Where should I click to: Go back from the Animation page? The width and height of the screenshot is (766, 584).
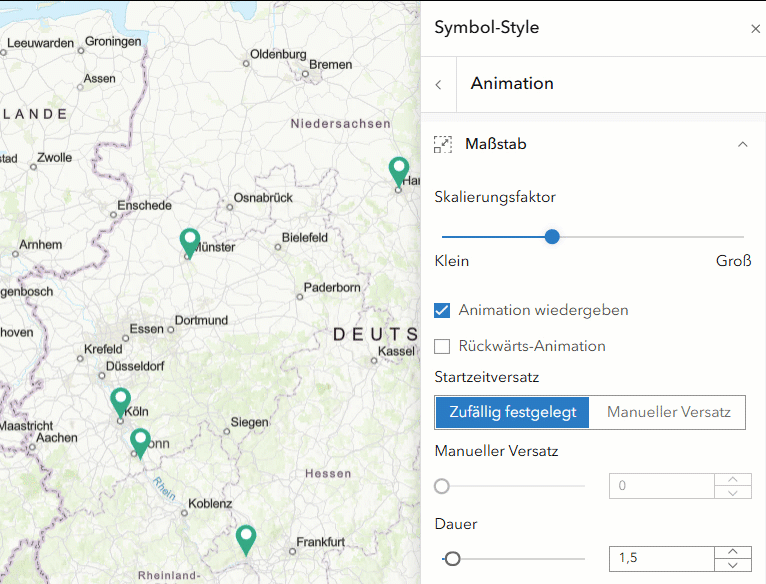coord(439,85)
